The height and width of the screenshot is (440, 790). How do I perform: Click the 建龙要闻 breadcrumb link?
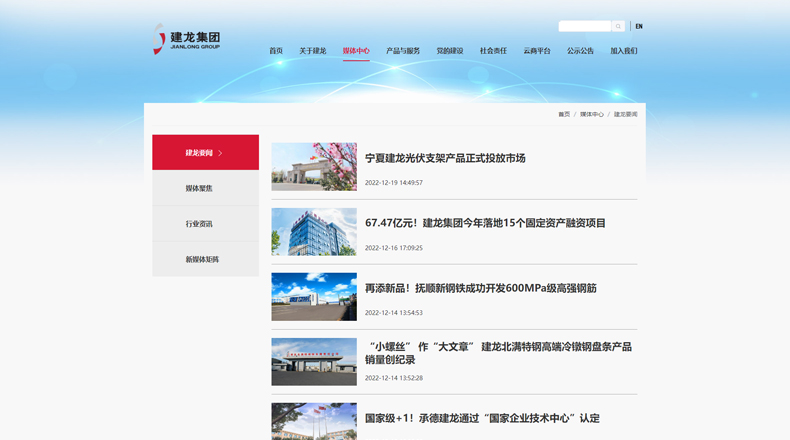[625, 114]
